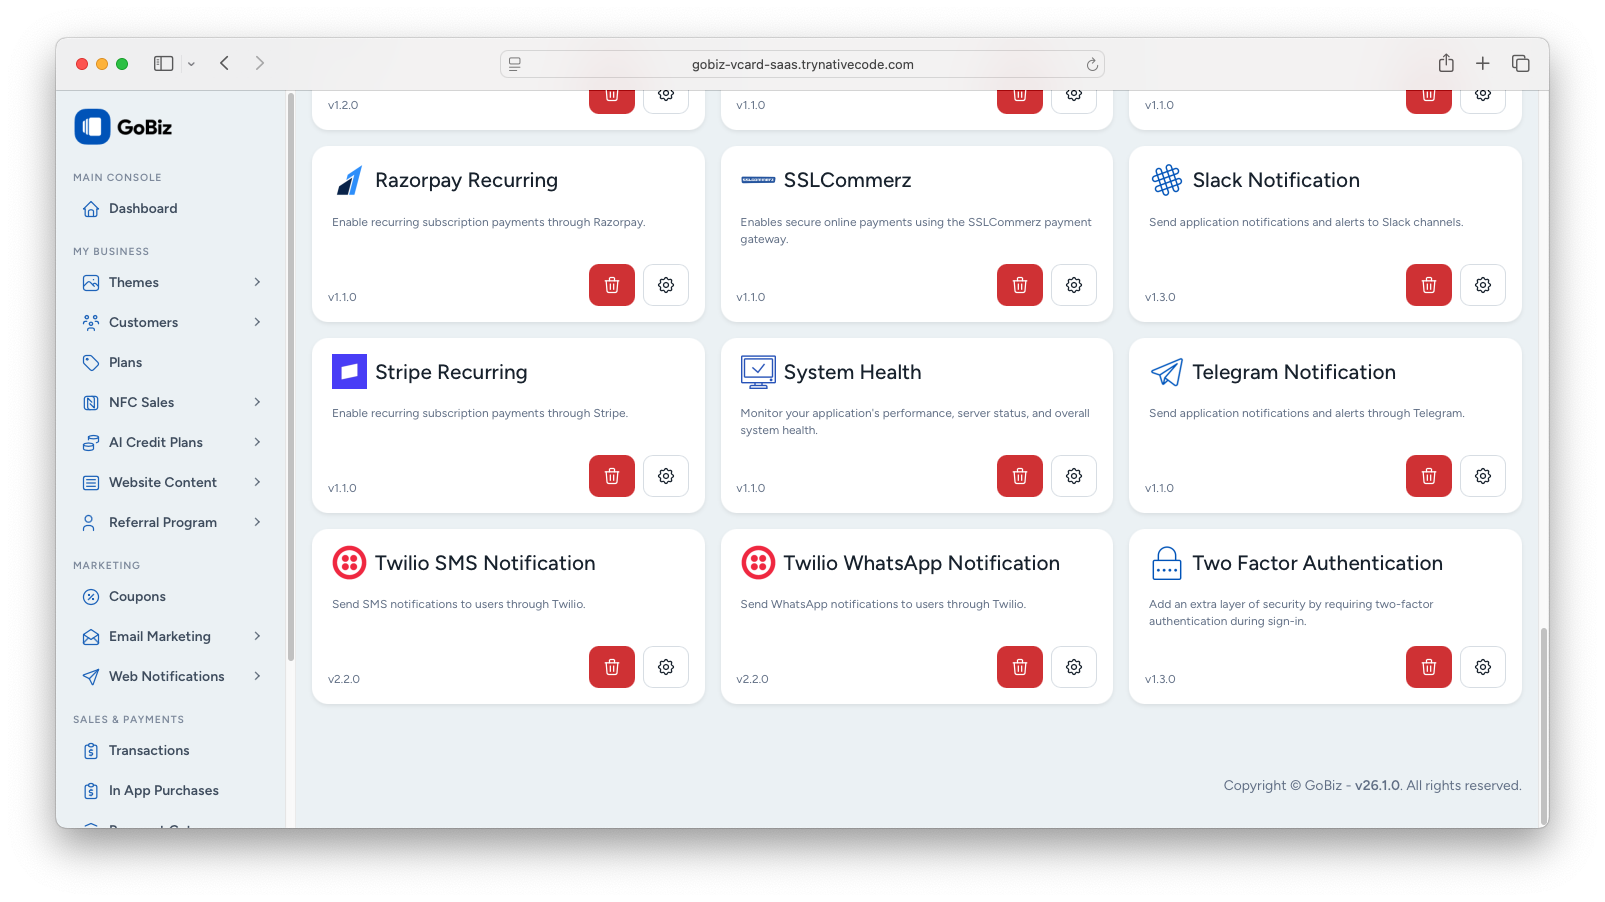Click the Safari address bar
The height and width of the screenshot is (902, 1605).
[802, 64]
